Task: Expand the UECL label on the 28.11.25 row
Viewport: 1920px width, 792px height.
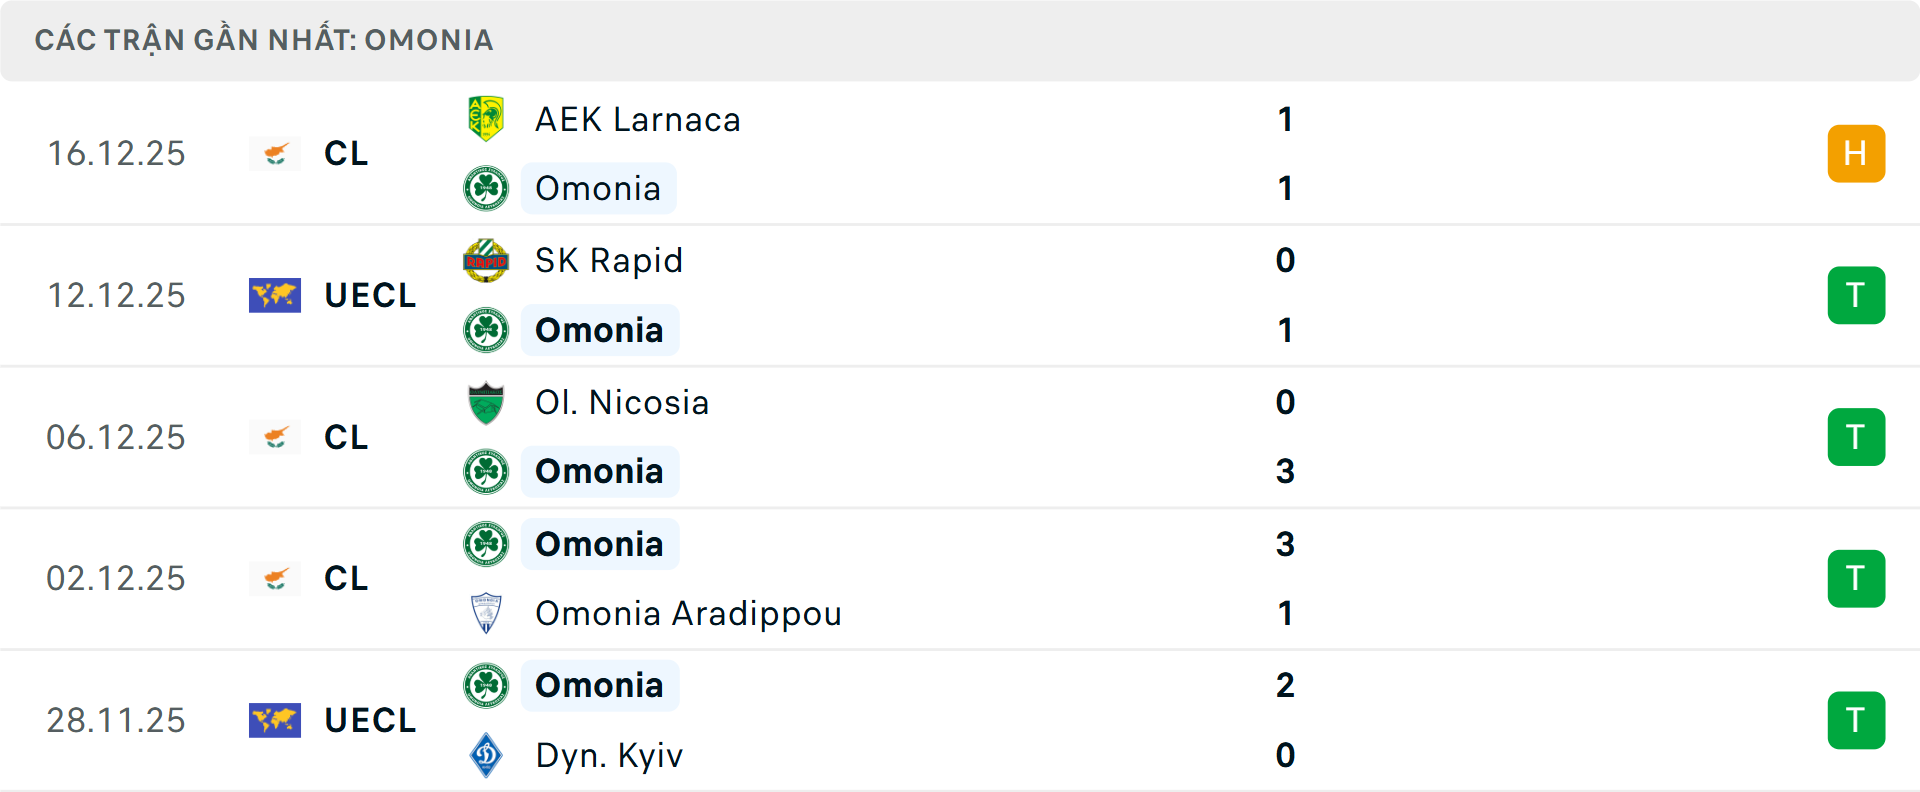Action: click(x=370, y=720)
